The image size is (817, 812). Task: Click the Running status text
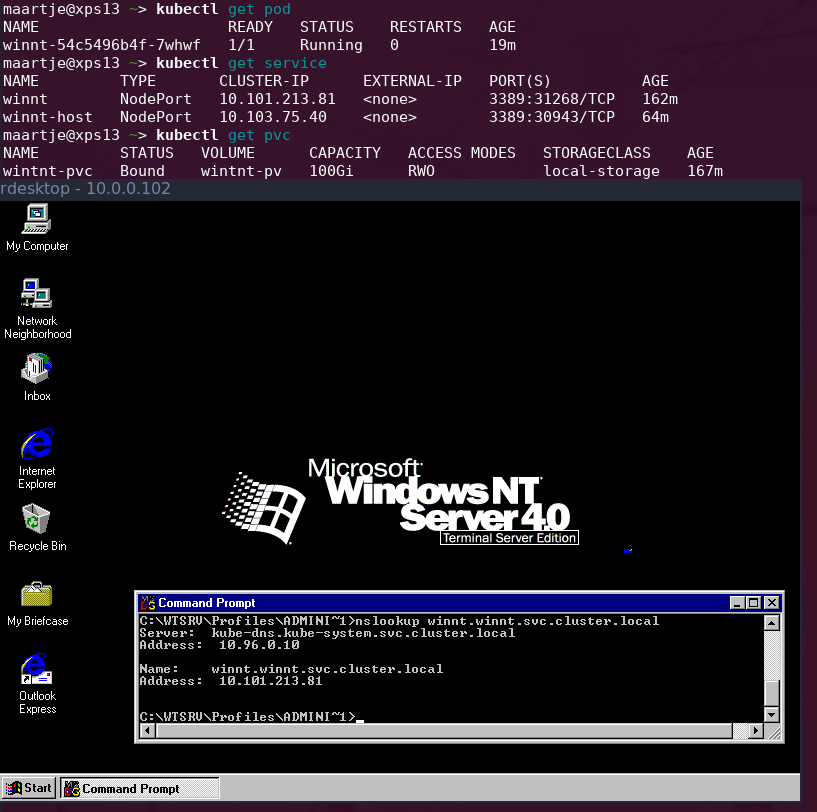coord(331,45)
